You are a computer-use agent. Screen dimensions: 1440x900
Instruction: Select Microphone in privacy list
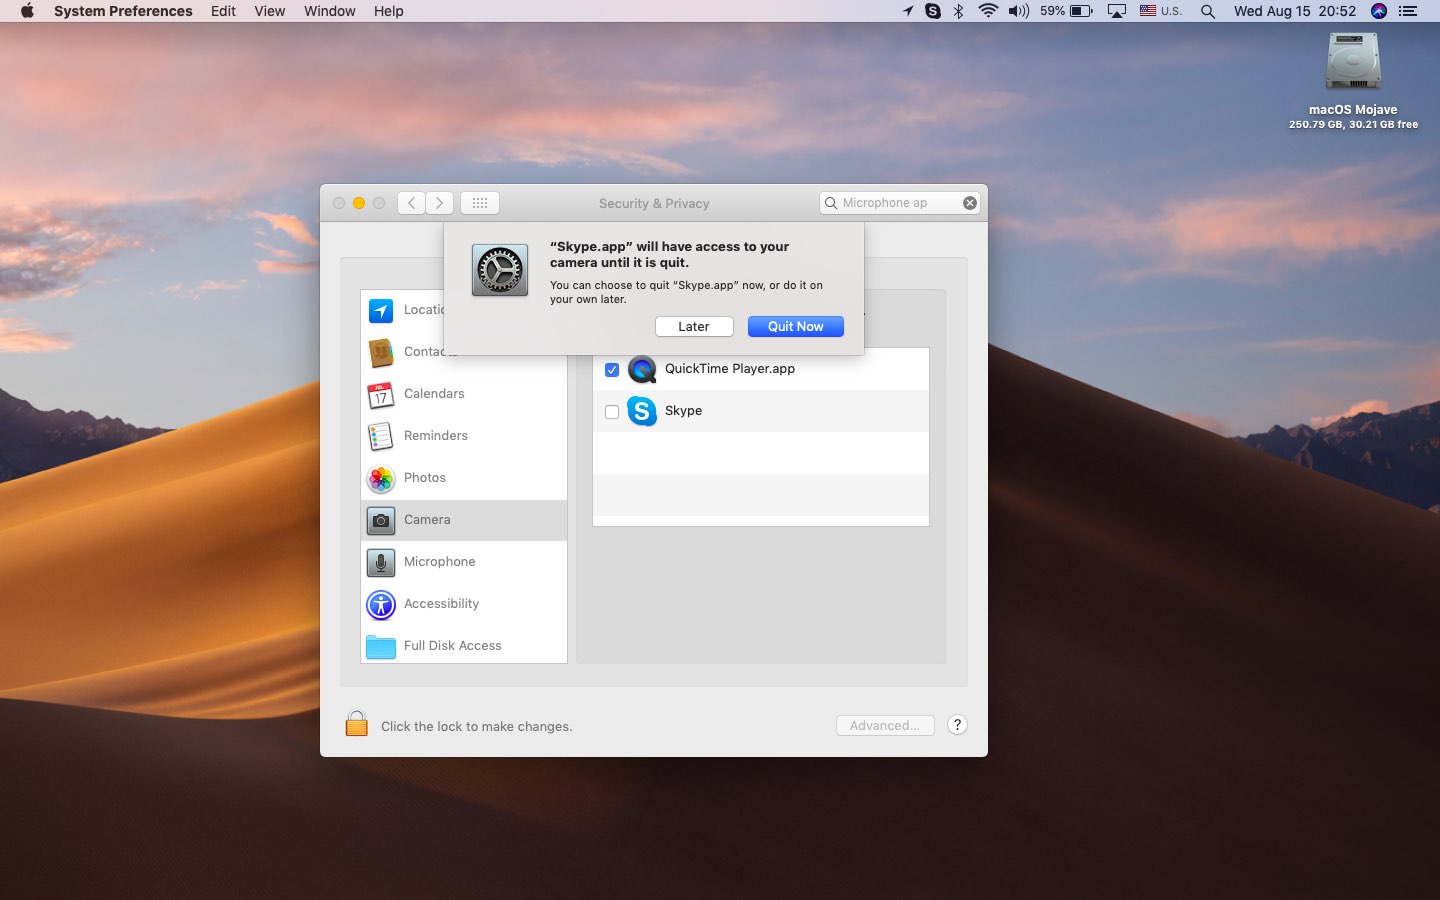tap(464, 562)
